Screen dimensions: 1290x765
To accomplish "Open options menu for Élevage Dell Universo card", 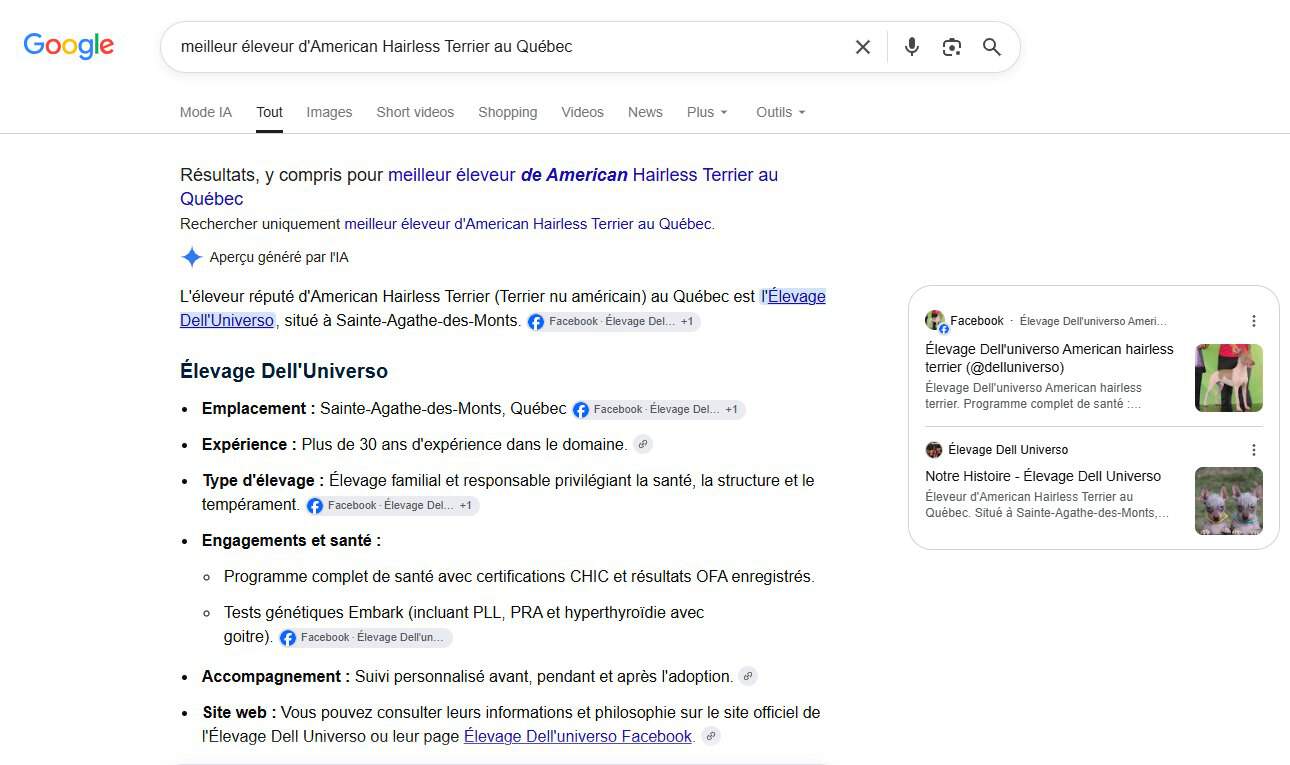I will click(x=1254, y=450).
